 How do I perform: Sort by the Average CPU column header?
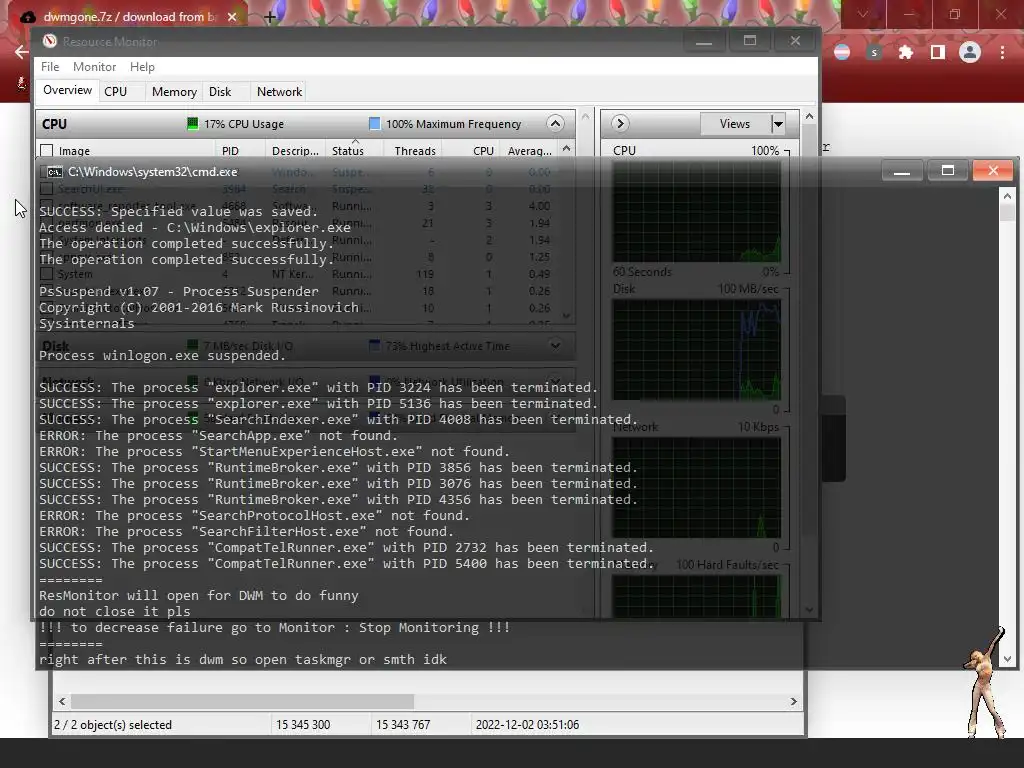[530, 151]
